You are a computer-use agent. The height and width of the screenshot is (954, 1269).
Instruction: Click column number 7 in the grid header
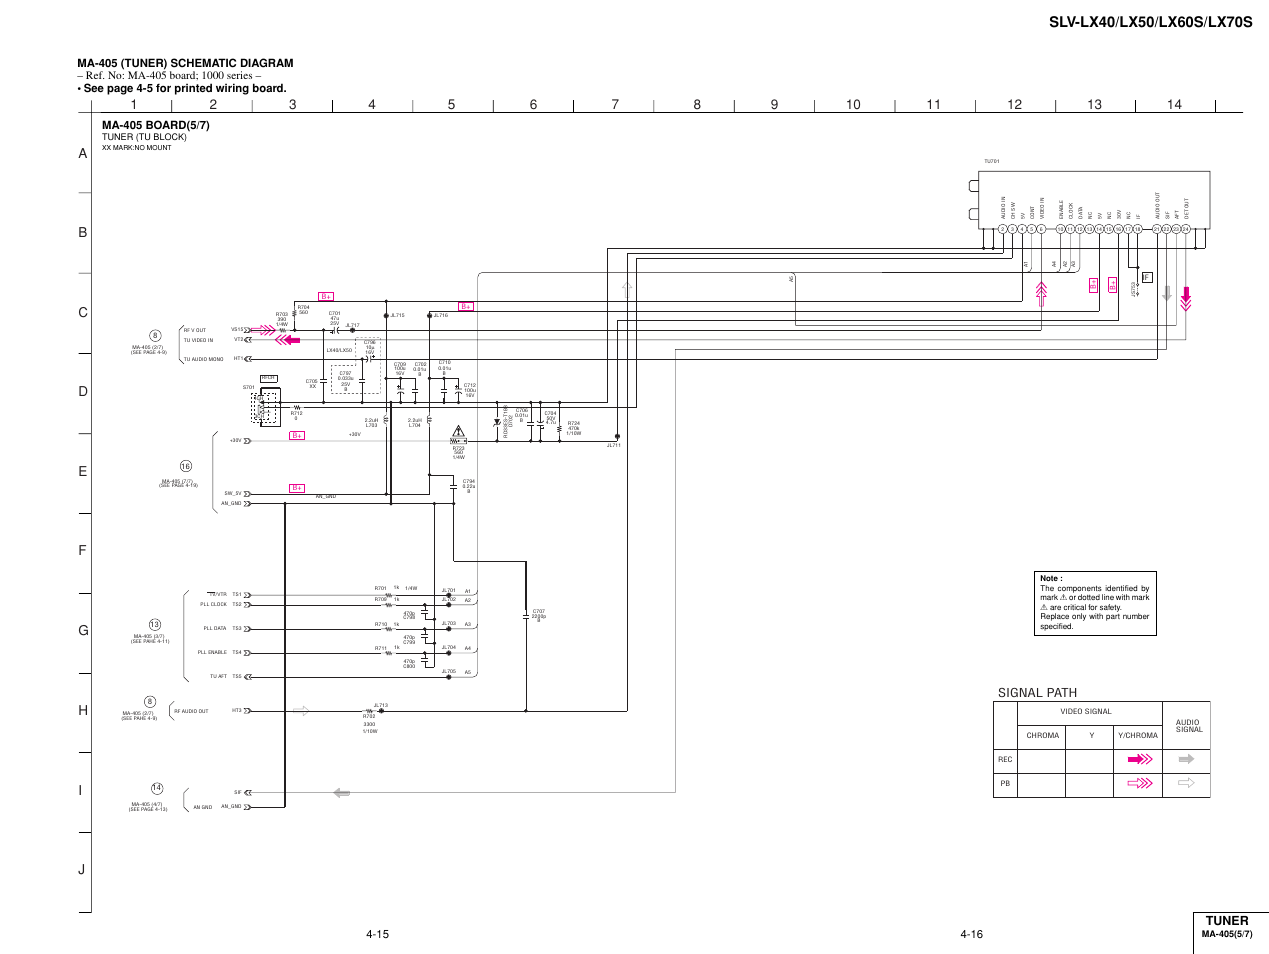point(615,104)
